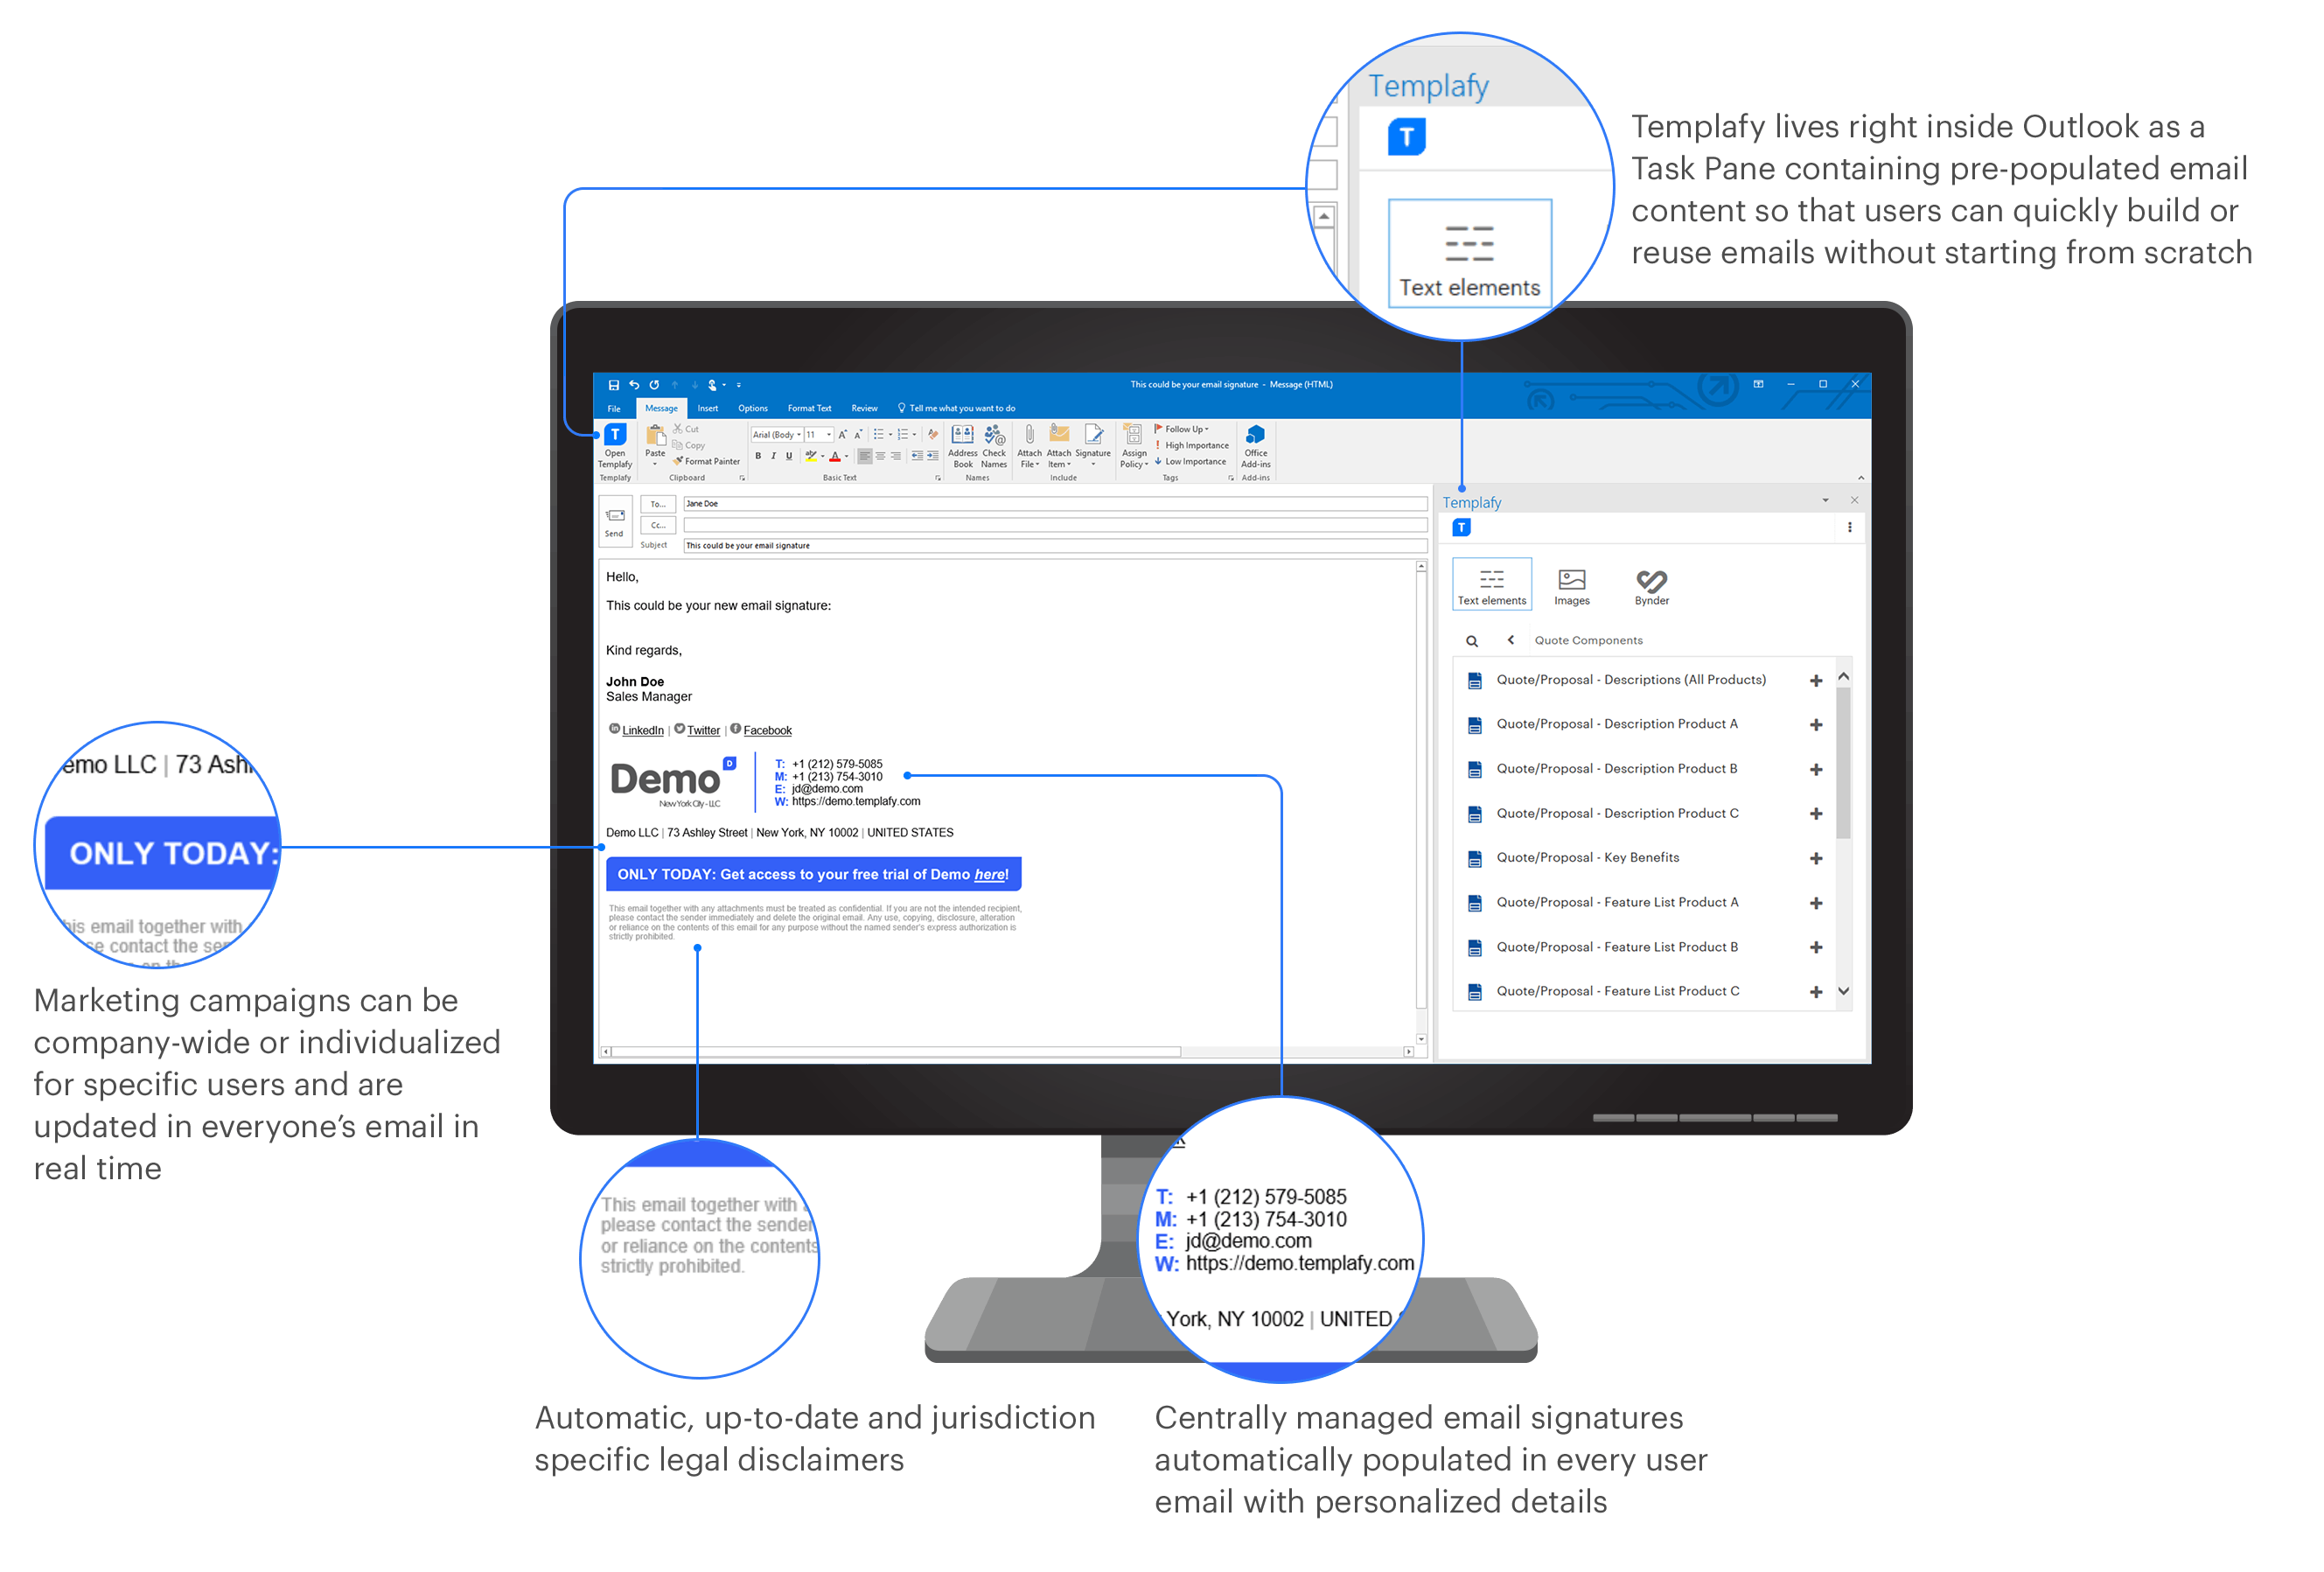The width and height of the screenshot is (2324, 1572).
Task: Open the Facebook link in signature
Action: [x=767, y=731]
